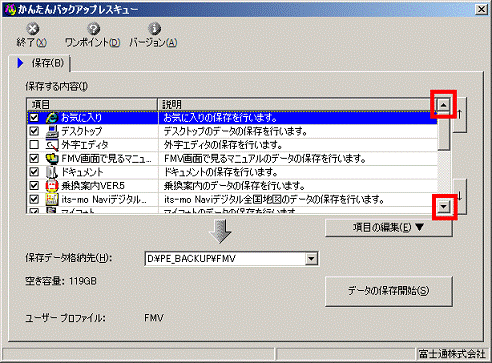492x363 pixels.
Task: Select the 保存(B) tab
Action: [x=39, y=63]
